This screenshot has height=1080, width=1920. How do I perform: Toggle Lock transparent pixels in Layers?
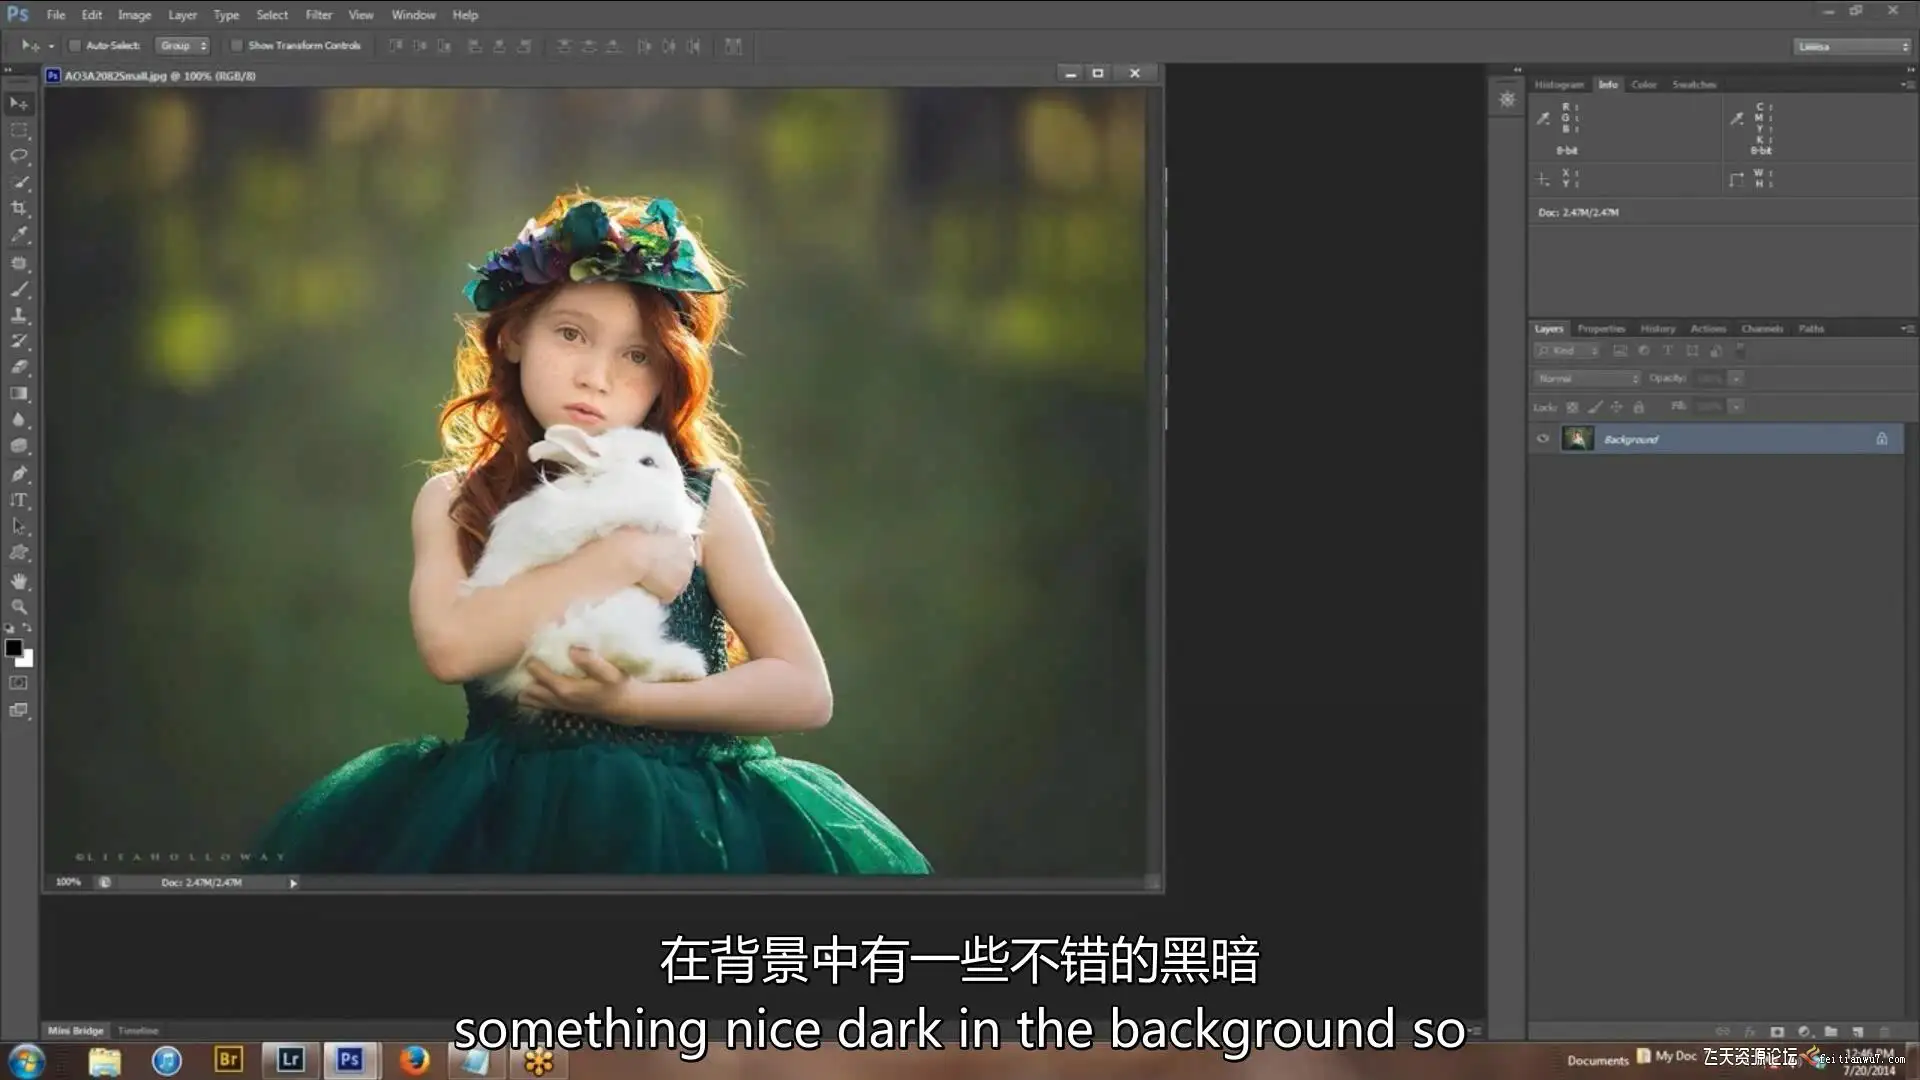click(x=1572, y=407)
